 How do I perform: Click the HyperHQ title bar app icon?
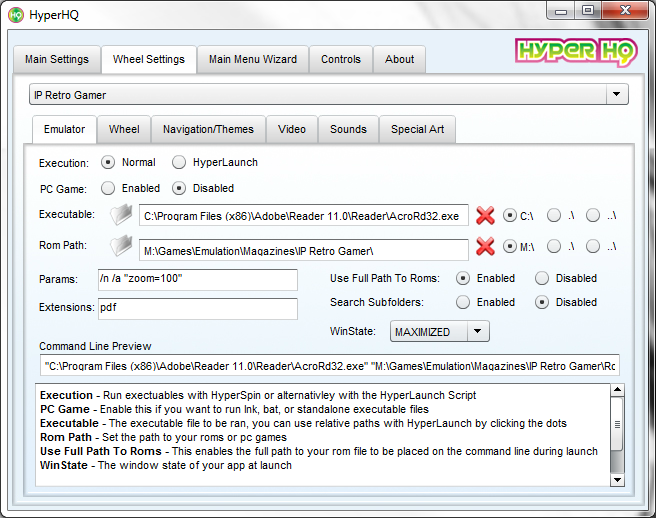tap(16, 15)
